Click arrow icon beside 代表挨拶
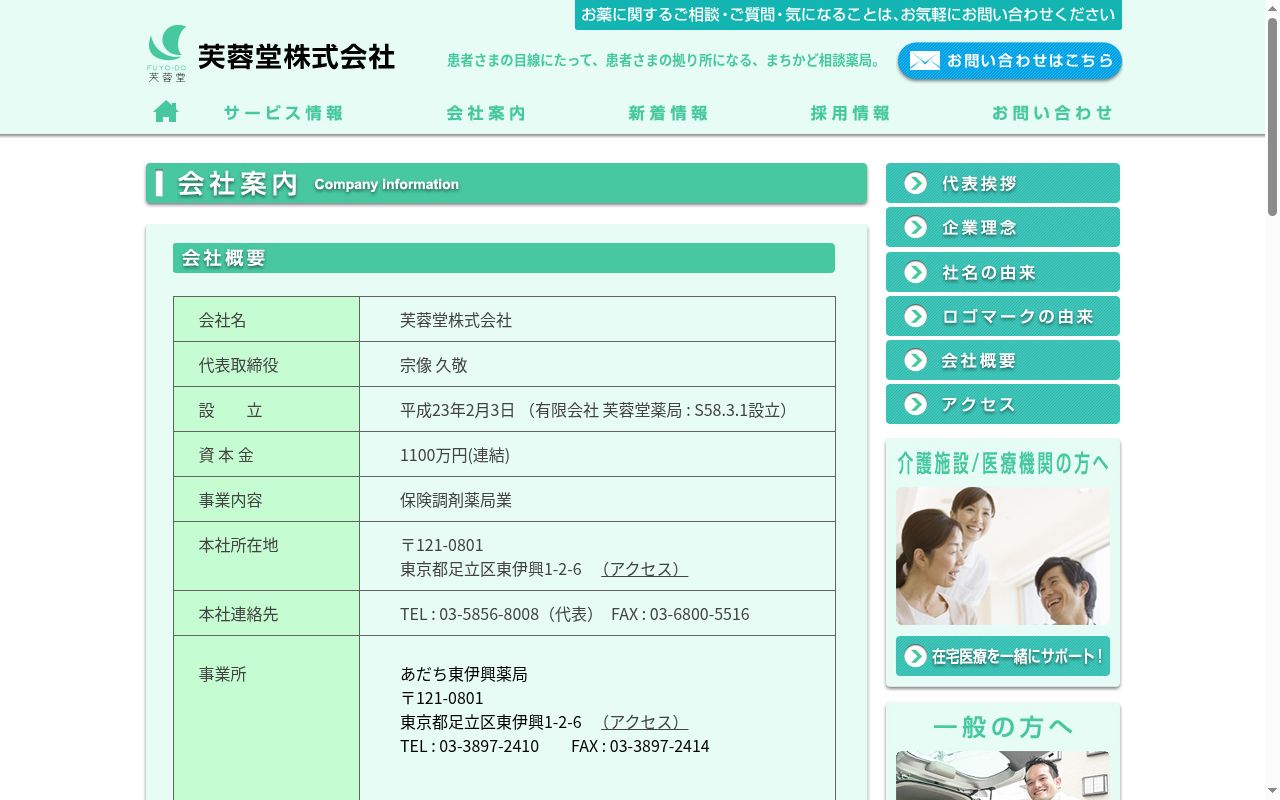The height and width of the screenshot is (800, 1280). click(x=915, y=183)
